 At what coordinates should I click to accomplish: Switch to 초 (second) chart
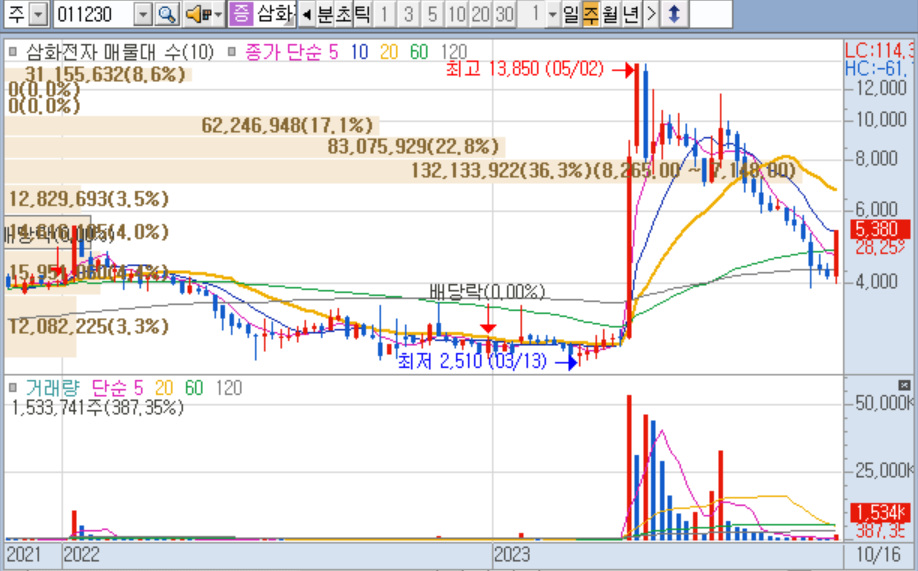coord(344,15)
